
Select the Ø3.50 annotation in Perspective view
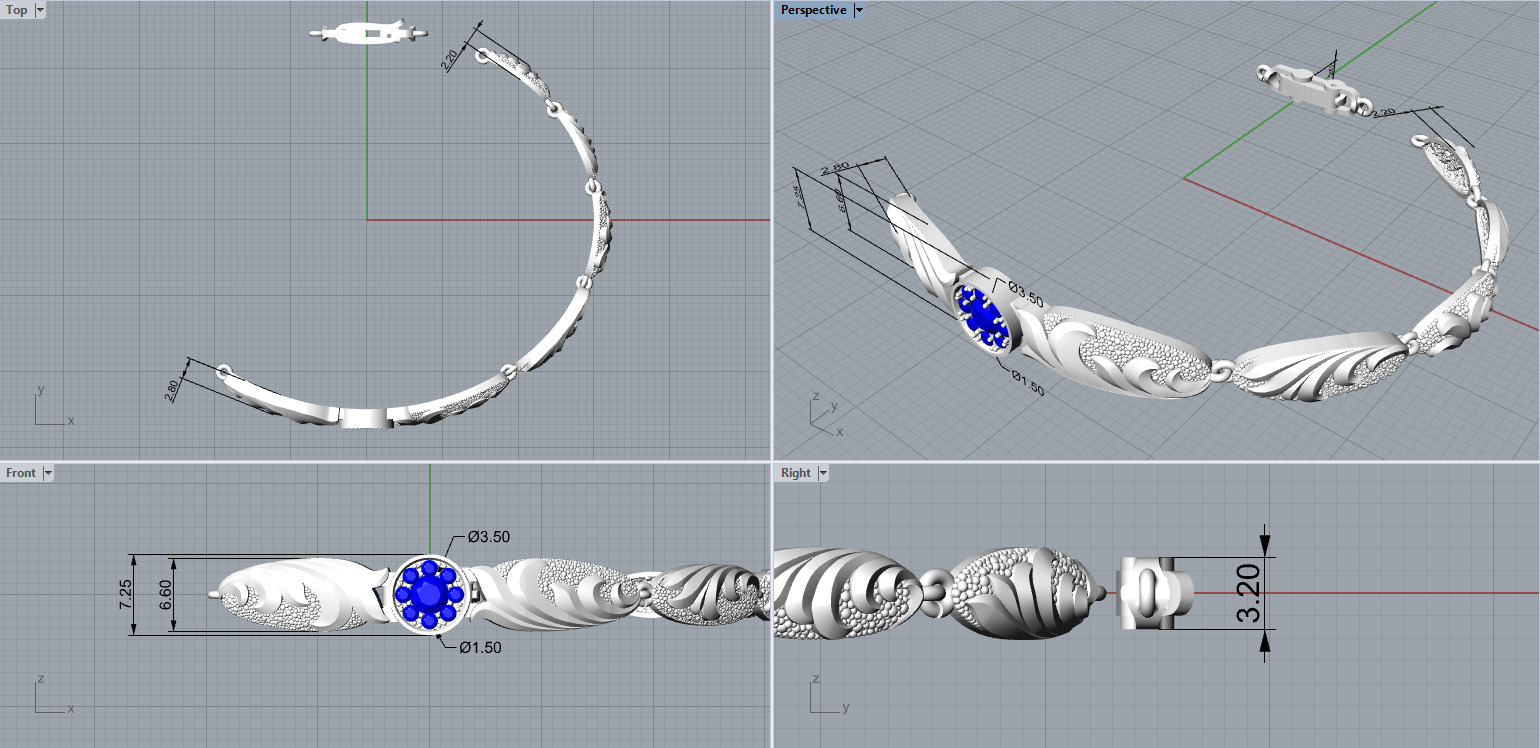click(1025, 294)
